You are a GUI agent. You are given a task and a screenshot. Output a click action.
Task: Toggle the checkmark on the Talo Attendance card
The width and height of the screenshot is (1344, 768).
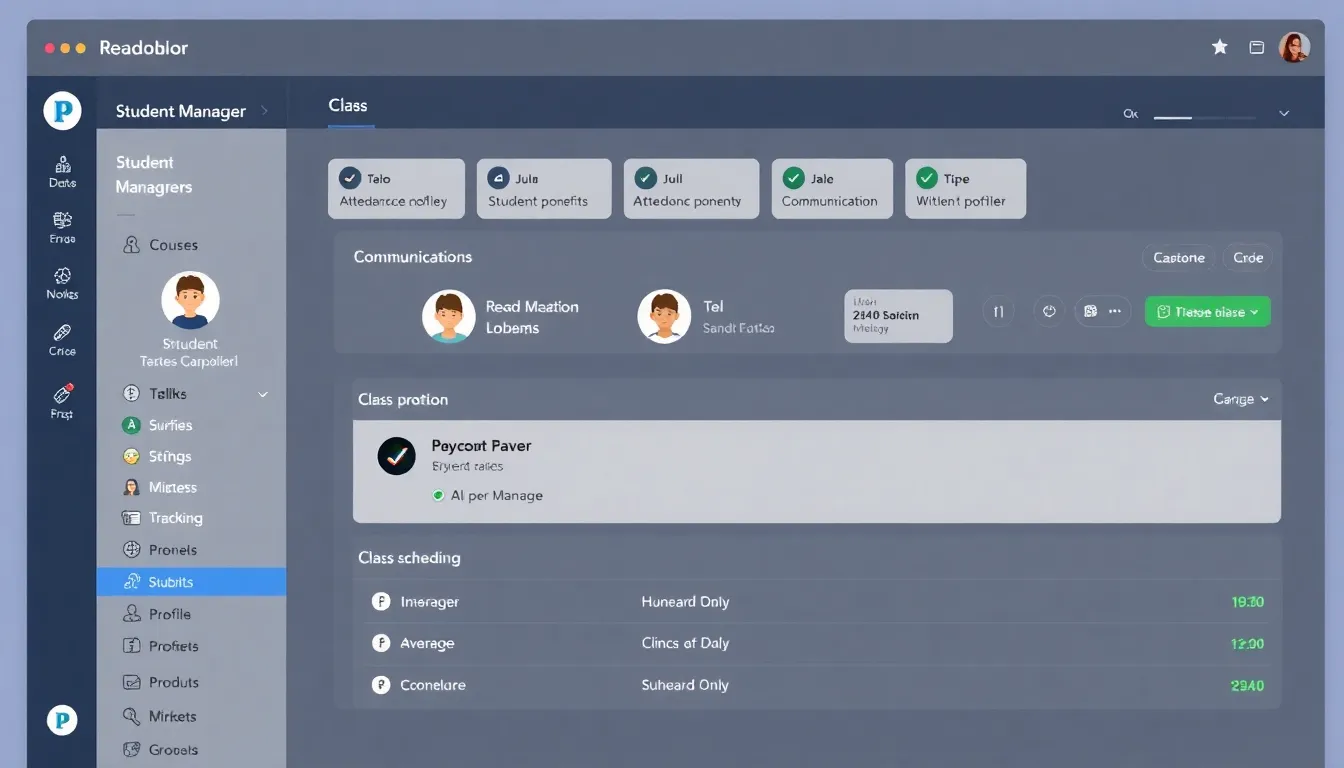click(x=350, y=177)
